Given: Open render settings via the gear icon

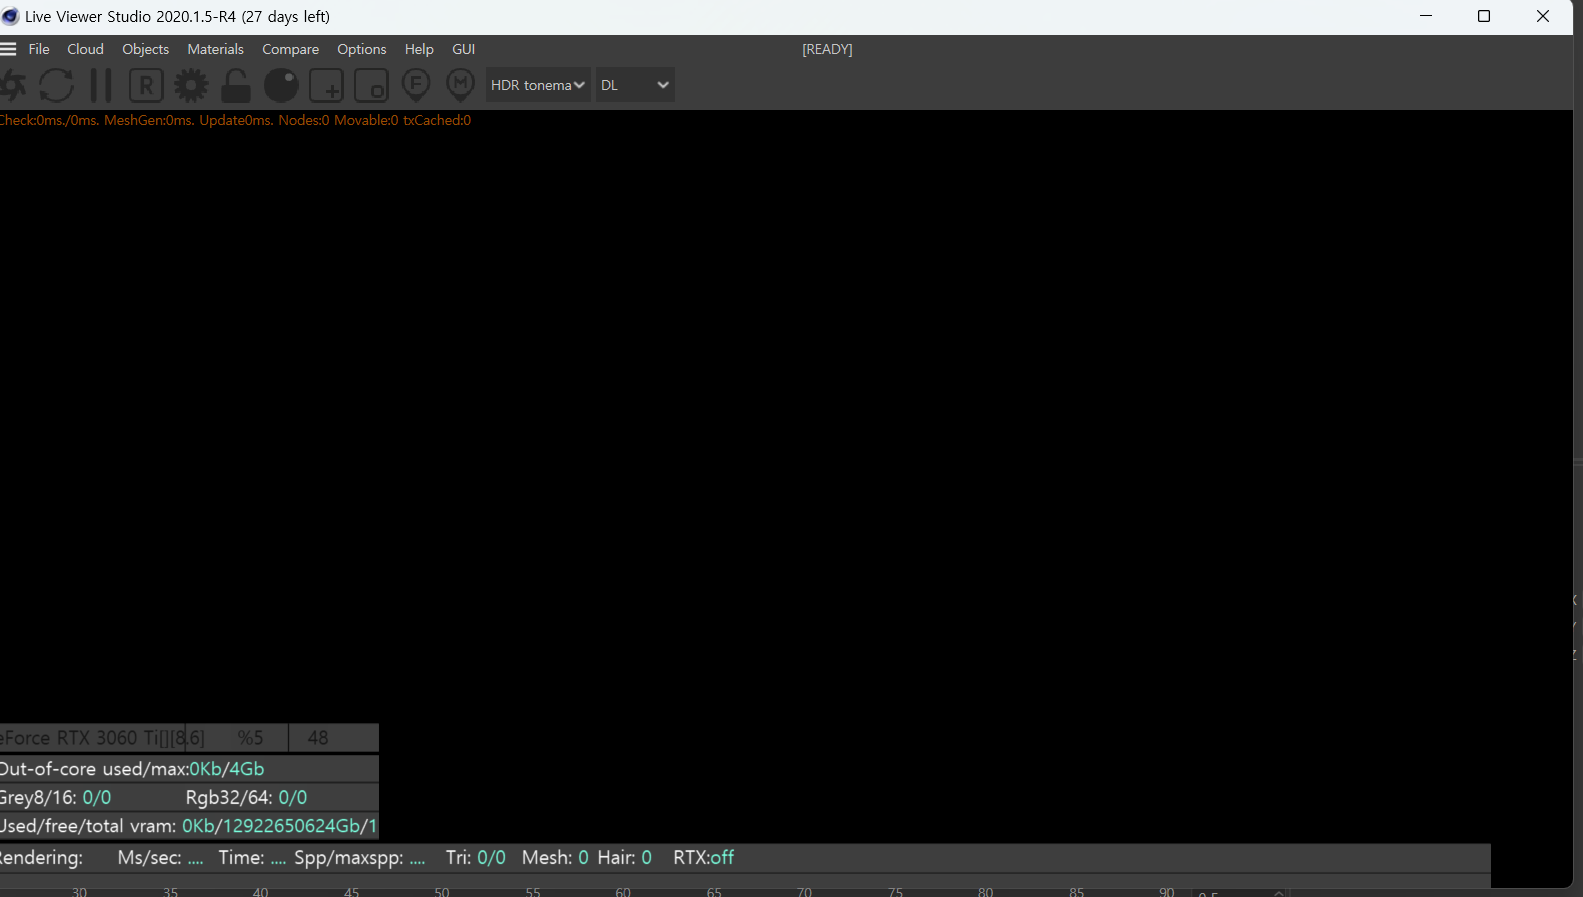Looking at the screenshot, I should point(191,85).
